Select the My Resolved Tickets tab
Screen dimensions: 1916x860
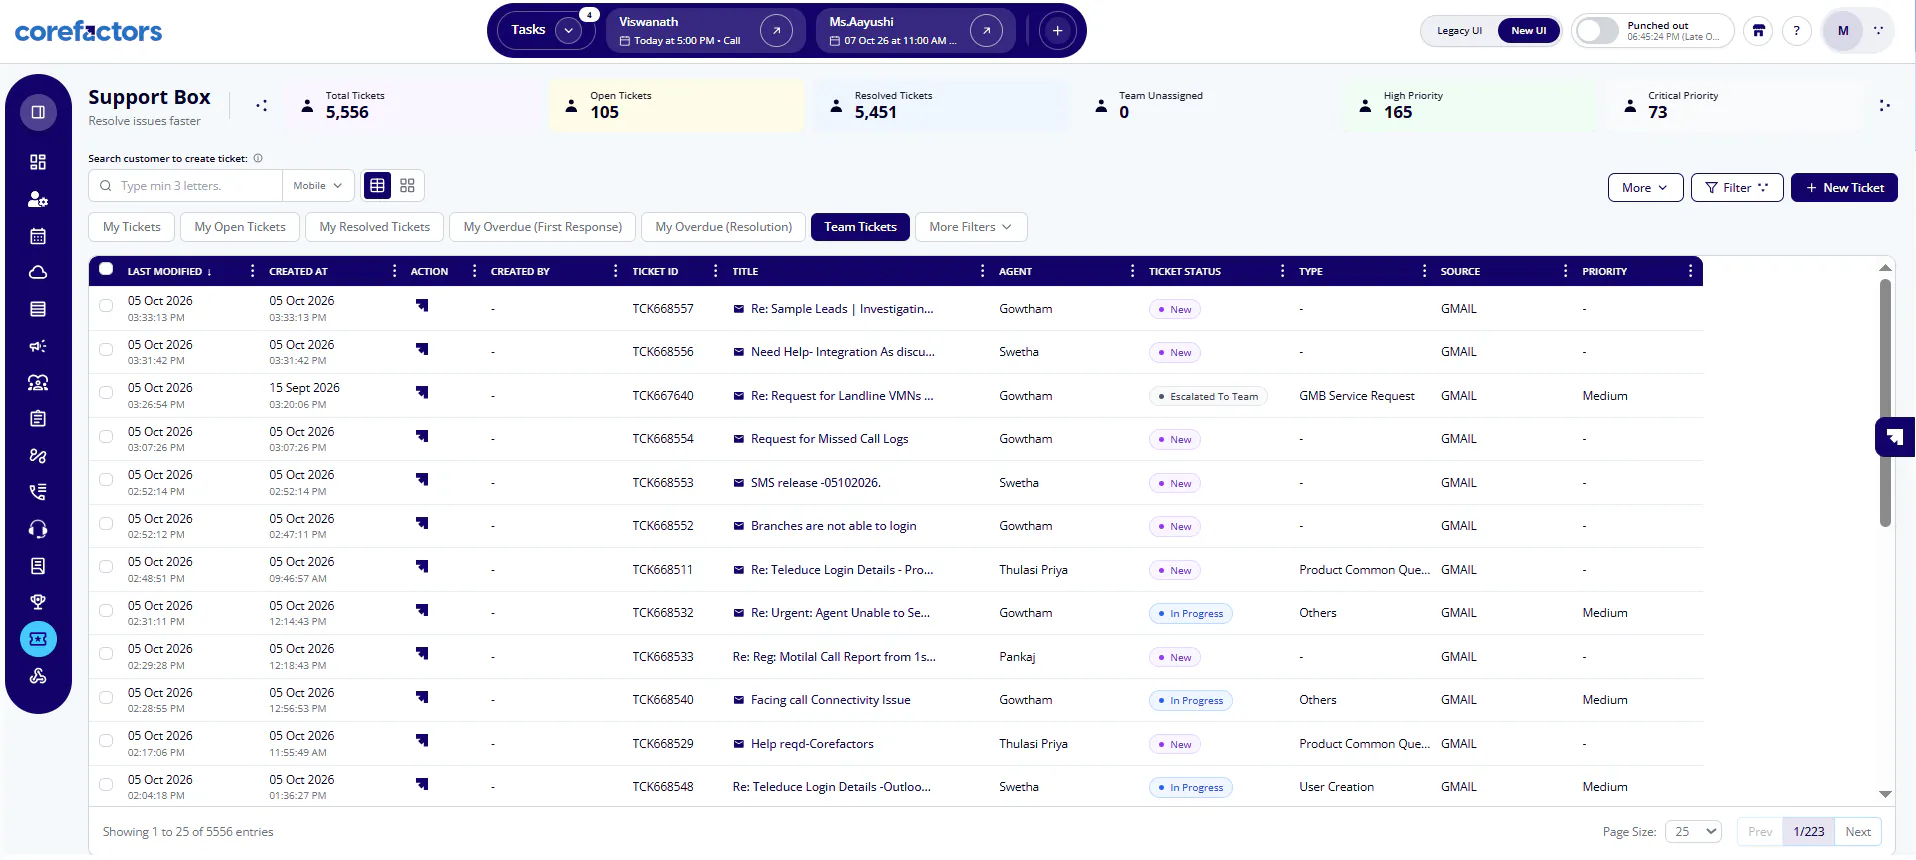375,227
